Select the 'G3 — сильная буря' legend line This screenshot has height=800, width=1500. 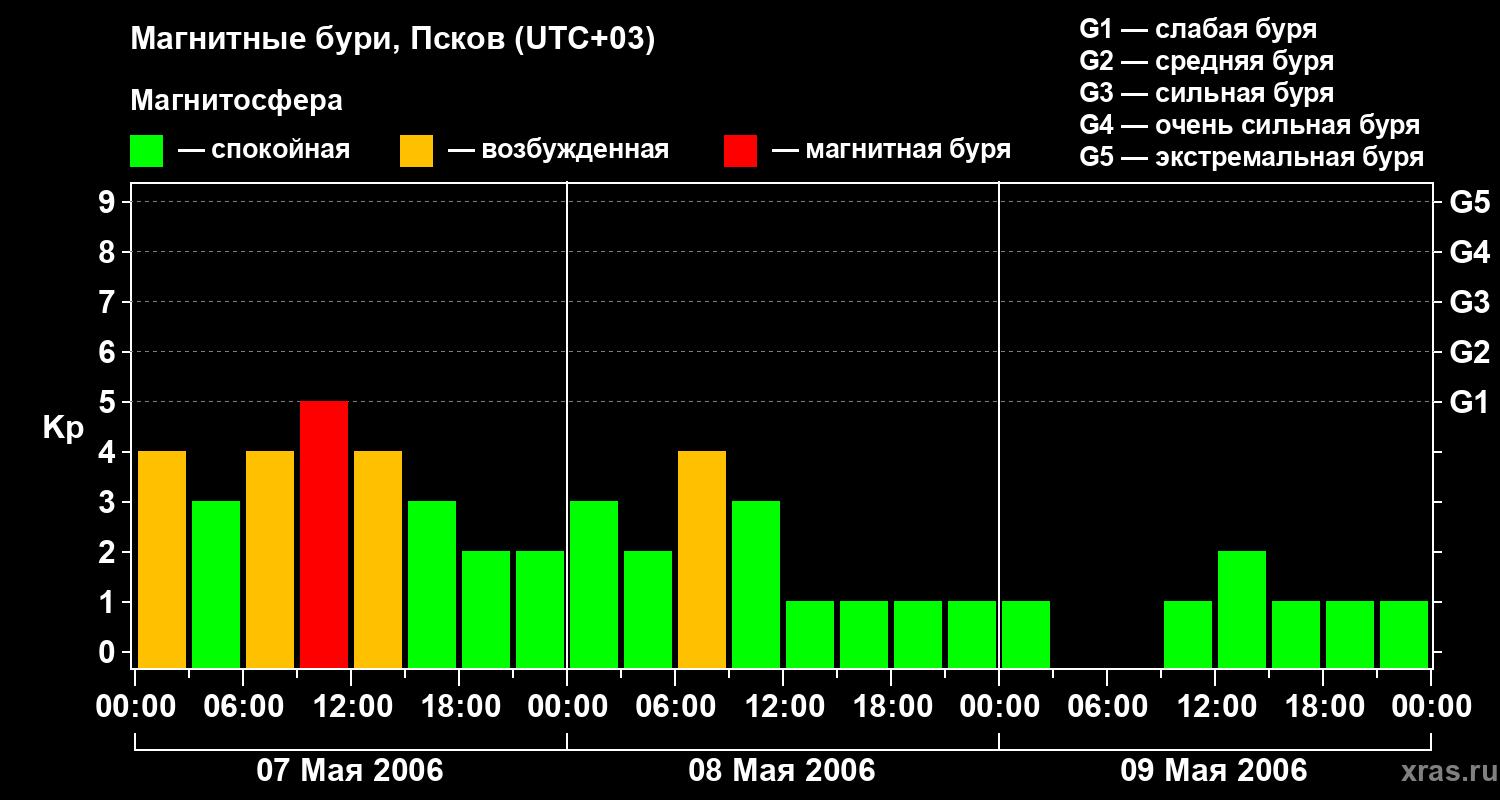point(1206,92)
